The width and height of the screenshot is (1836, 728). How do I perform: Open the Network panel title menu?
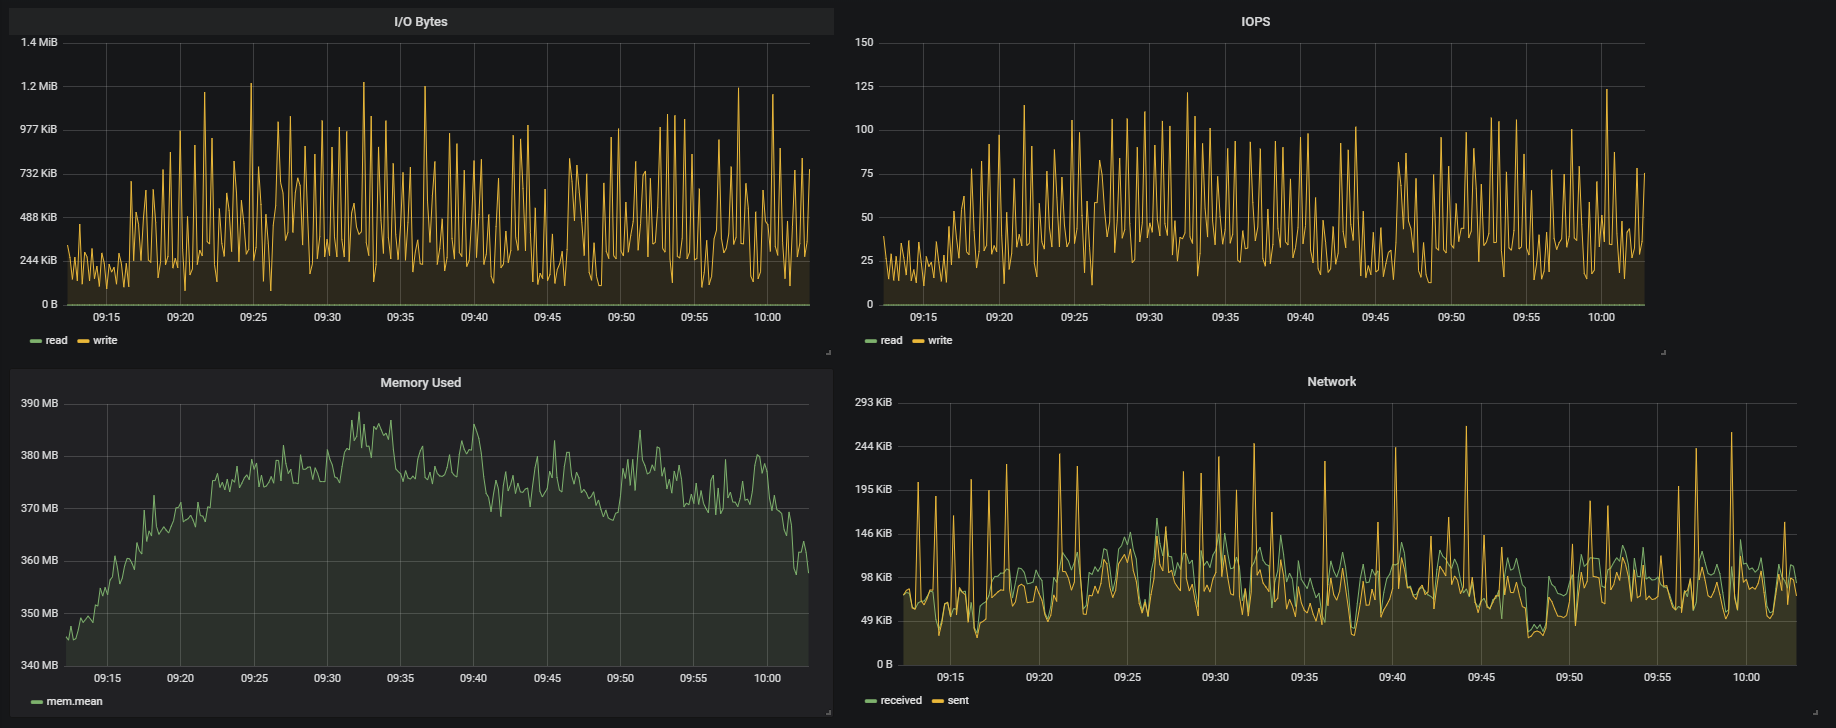pos(1331,382)
